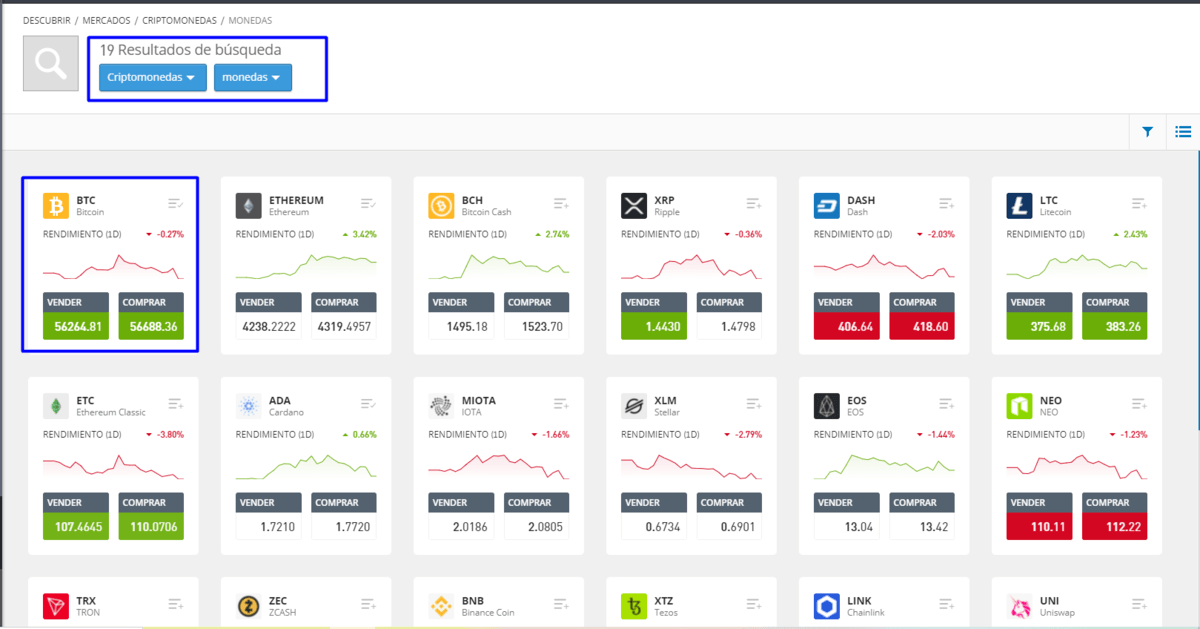Go to MERCADOS breadcrumb
This screenshot has height=629, width=1200.
pos(106,20)
